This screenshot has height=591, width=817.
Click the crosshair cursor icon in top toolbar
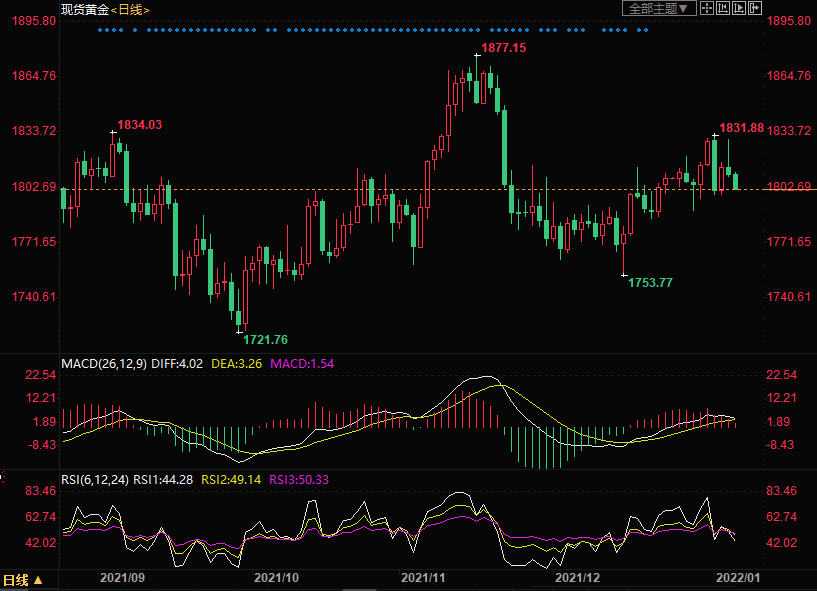click(707, 8)
